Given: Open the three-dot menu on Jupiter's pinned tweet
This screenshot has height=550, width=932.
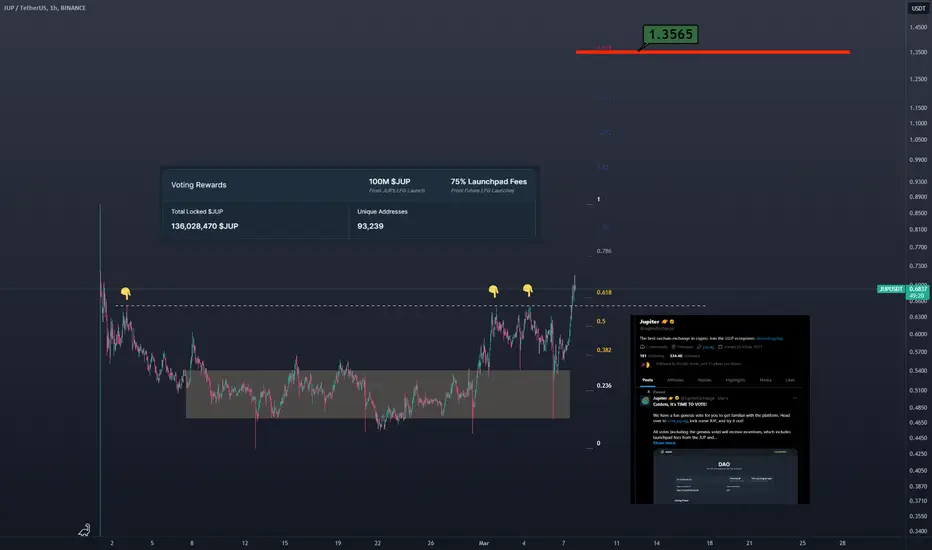Looking at the screenshot, I should (795, 398).
